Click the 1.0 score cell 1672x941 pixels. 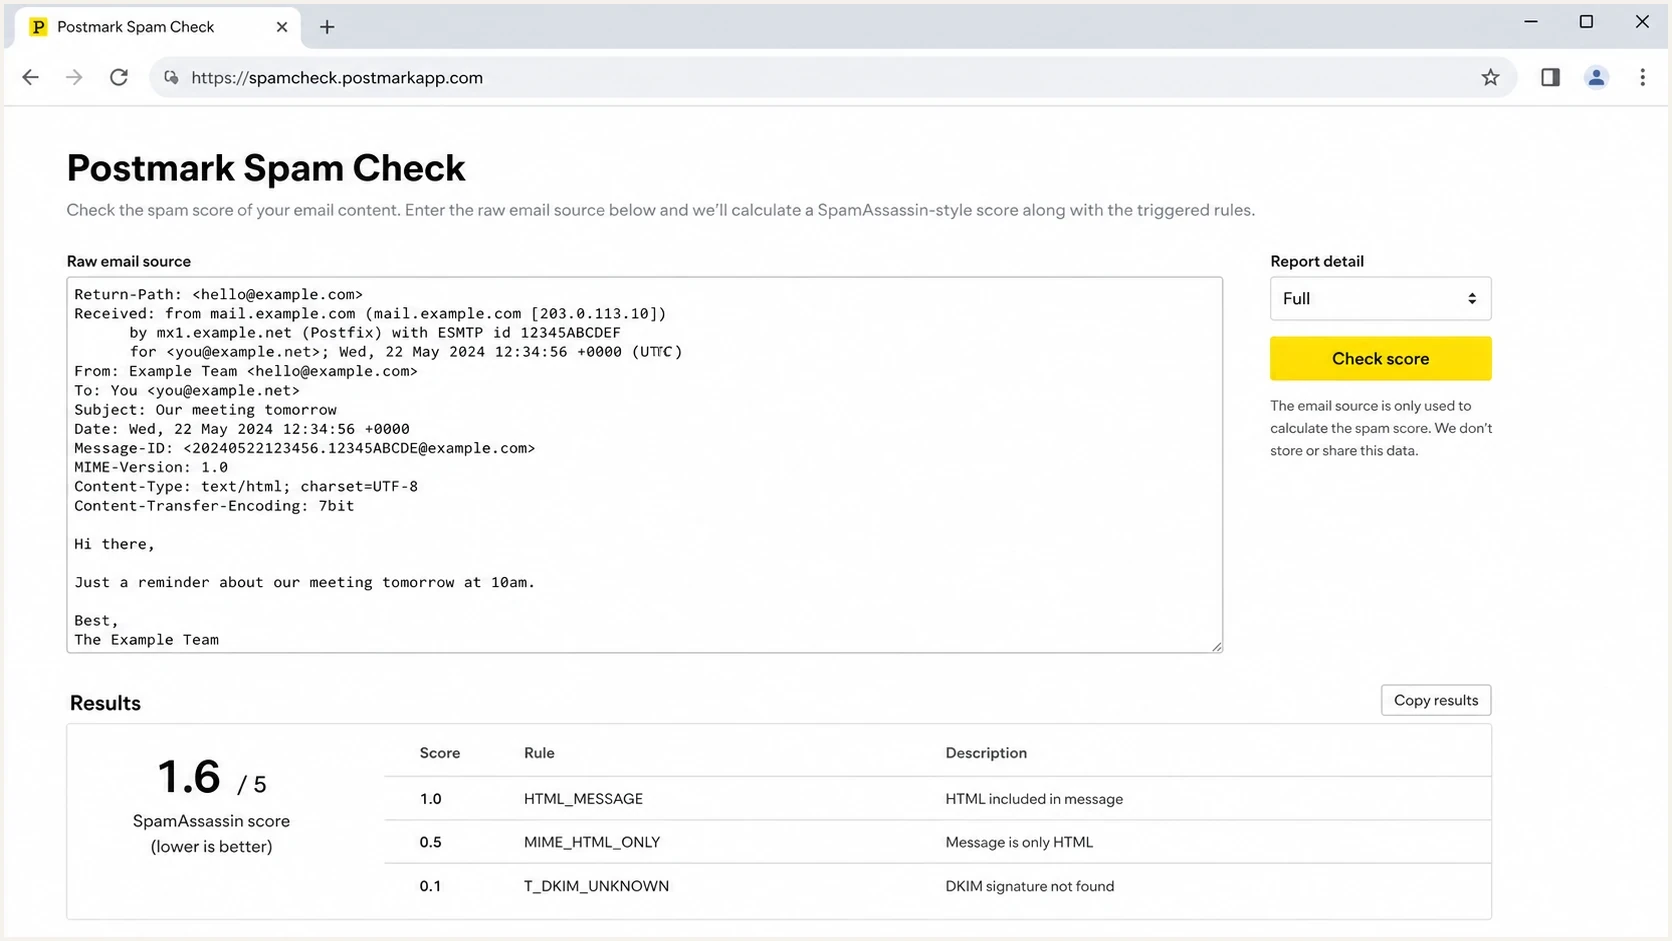430,799
